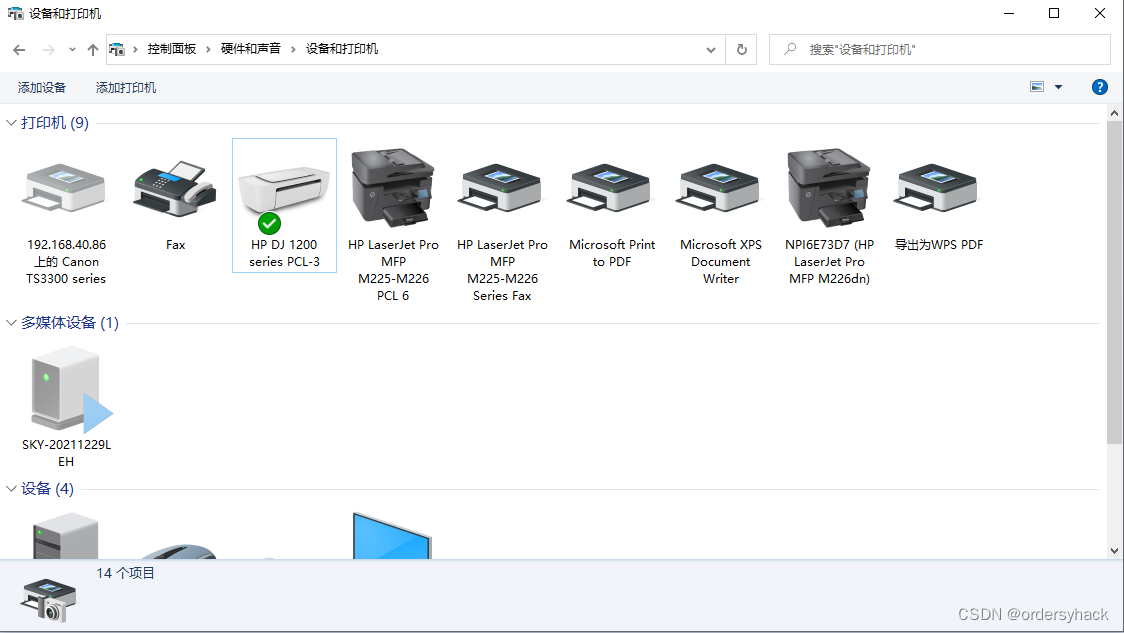Select HP LaserJet Pro MFP M225-M226 PCL 6
Image resolution: width=1124 pixels, height=633 pixels.
(393, 188)
